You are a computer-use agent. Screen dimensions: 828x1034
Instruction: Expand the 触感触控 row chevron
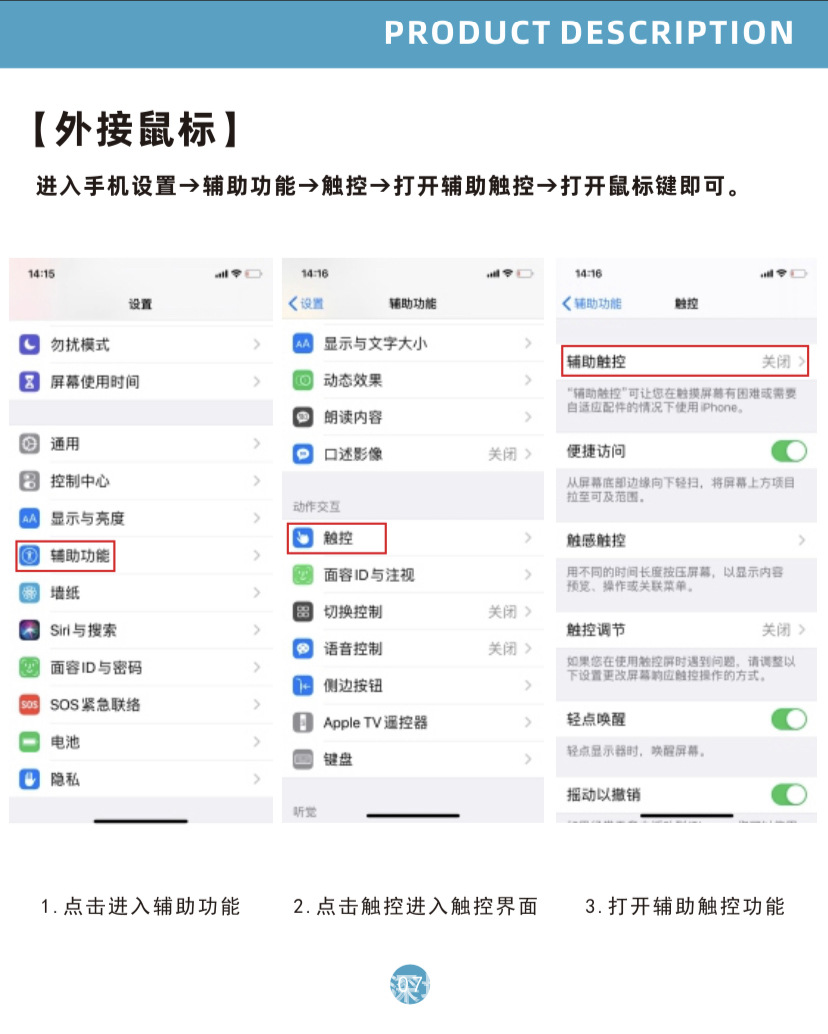click(802, 540)
